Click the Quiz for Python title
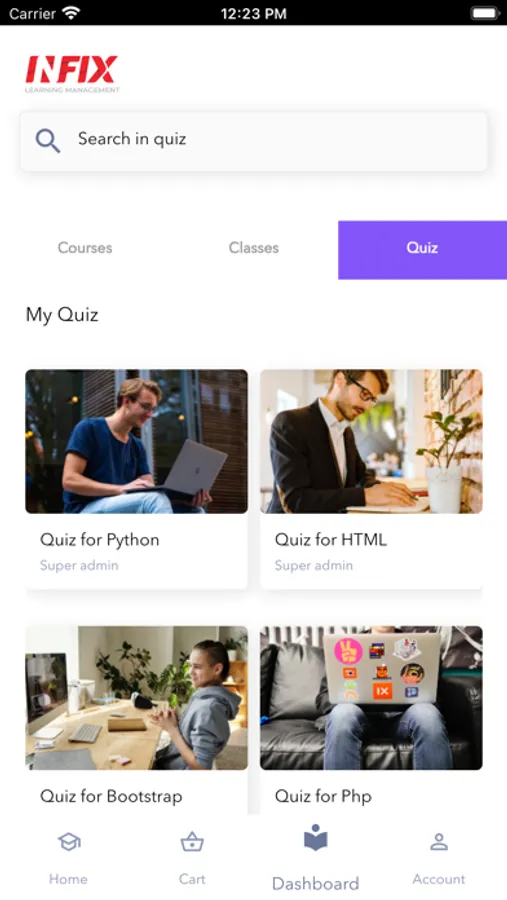The width and height of the screenshot is (507, 900). click(x=99, y=540)
